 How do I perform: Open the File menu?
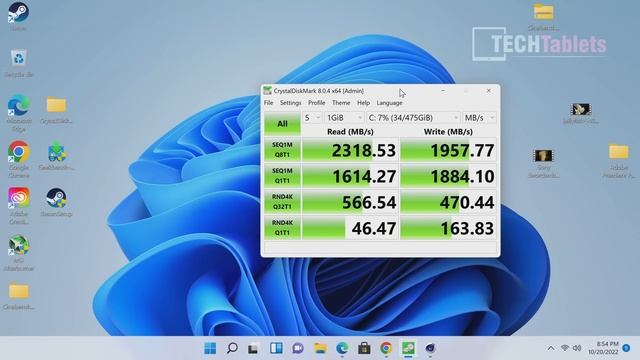[269, 103]
